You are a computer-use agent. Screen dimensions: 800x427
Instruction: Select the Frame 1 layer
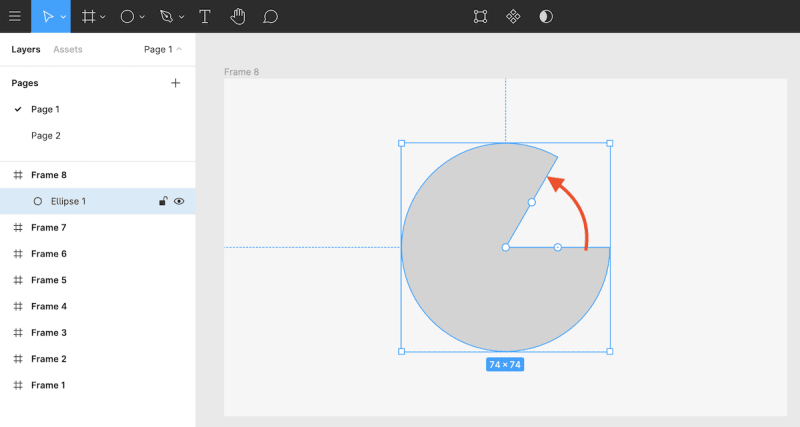(97, 385)
